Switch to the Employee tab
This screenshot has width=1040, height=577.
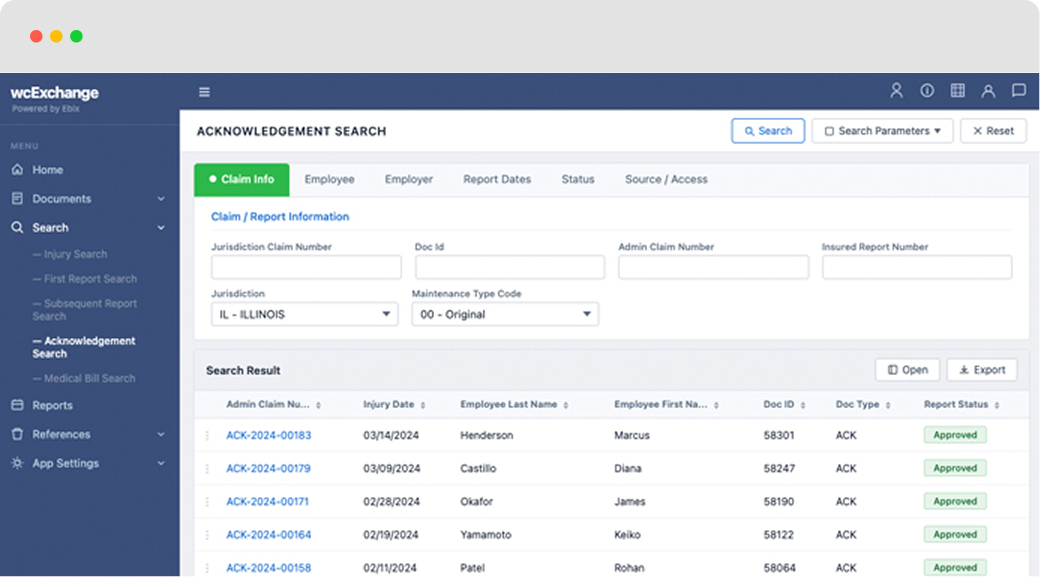point(329,179)
